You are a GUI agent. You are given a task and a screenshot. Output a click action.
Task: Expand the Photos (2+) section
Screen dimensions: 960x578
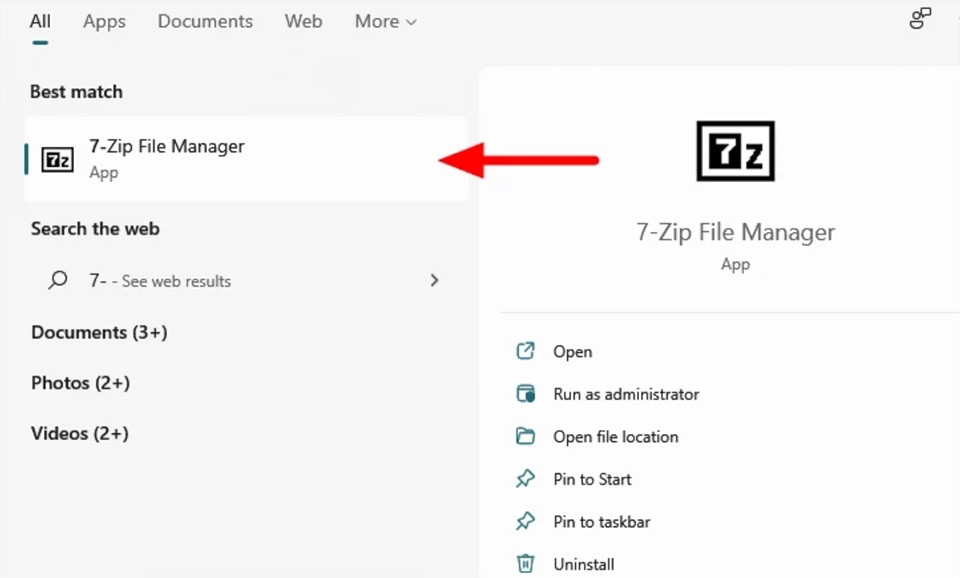[x=81, y=382]
